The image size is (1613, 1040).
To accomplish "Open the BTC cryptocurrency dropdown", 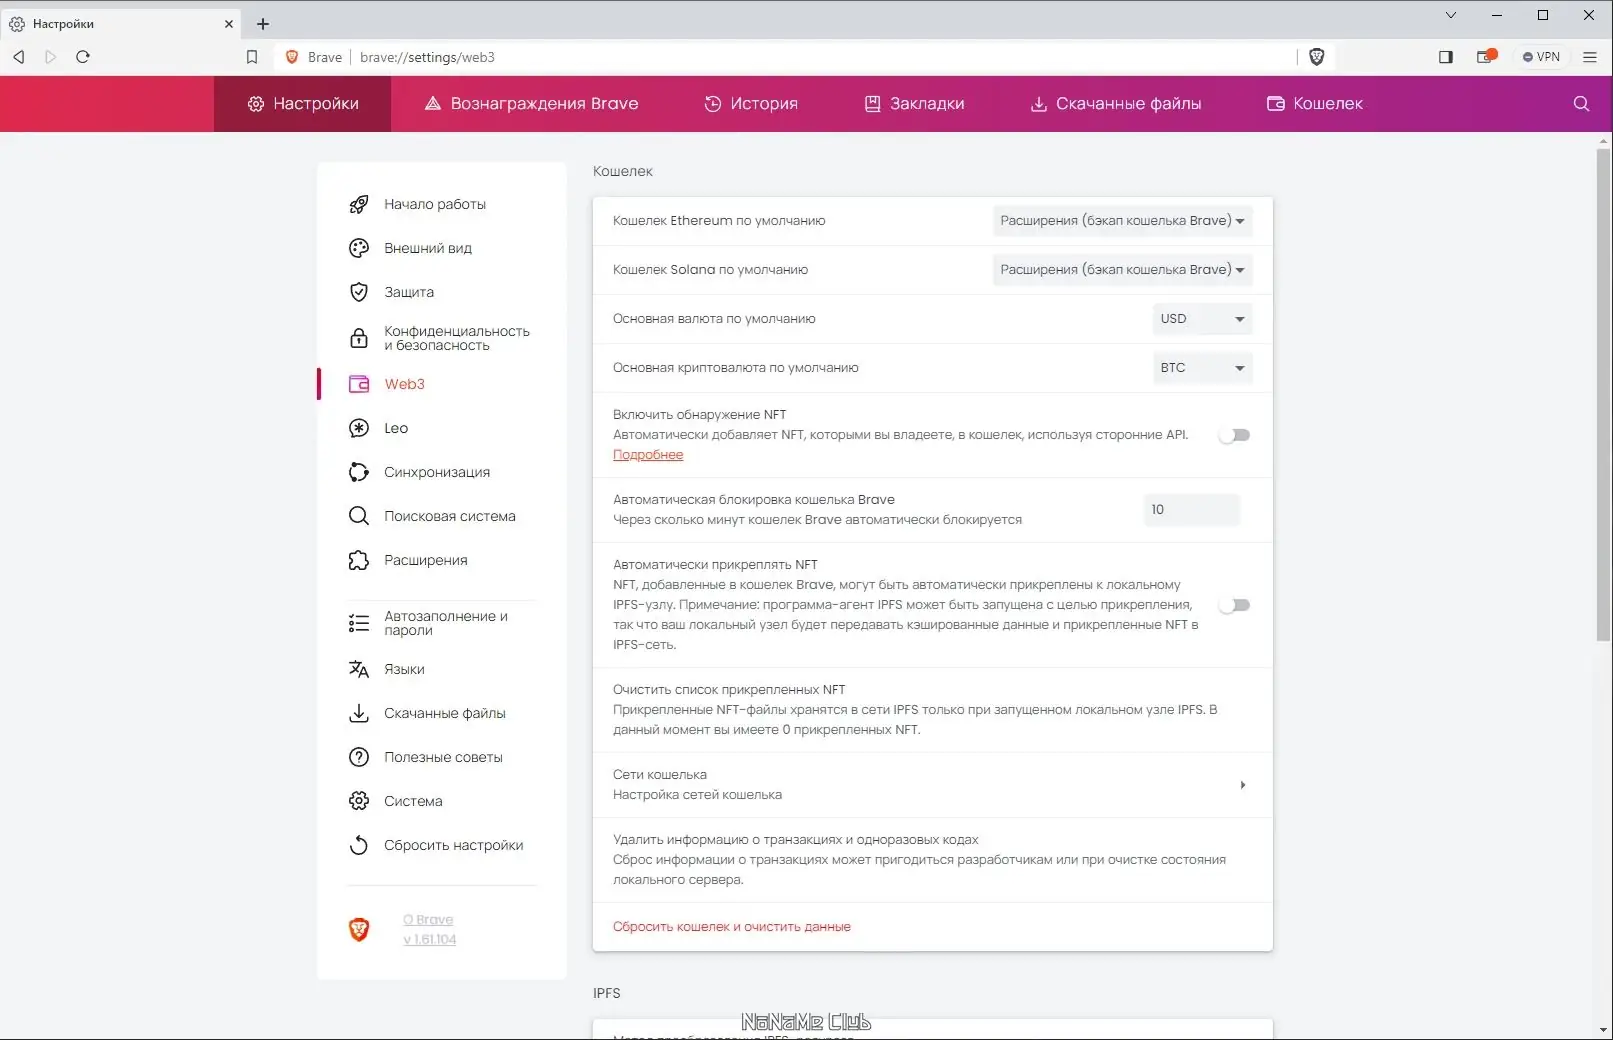I will (x=1202, y=368).
